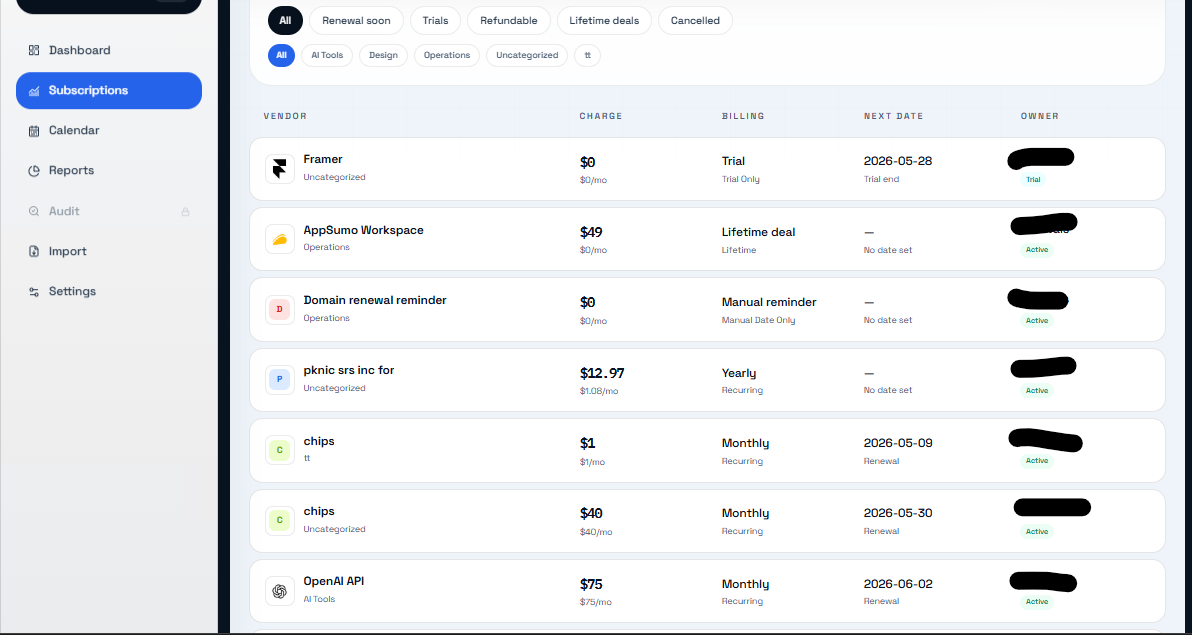Viewport: 1192px width, 635px height.
Task: Select the blue All category filter
Action: (281, 55)
